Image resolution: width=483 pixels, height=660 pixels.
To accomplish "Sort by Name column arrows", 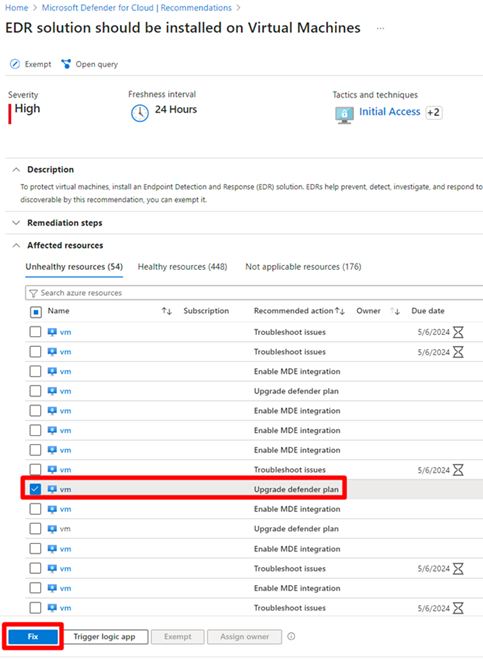I will pyautogui.click(x=167, y=311).
